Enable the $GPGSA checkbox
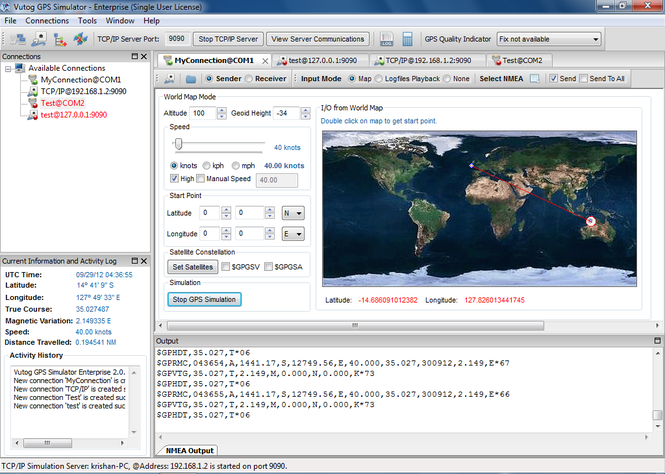665x474 pixels. 268,267
